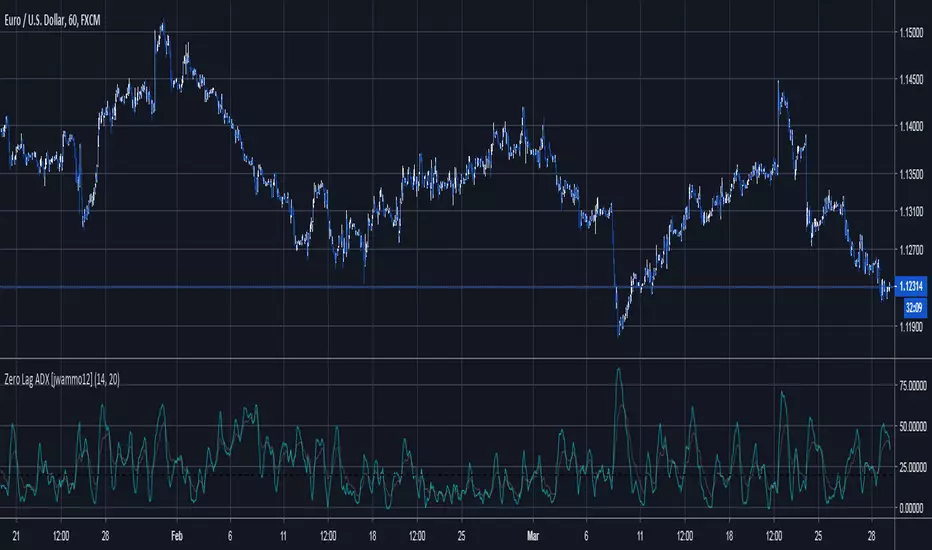932x550 pixels.
Task: Click the 1.15000 price axis label
Action: coord(912,33)
